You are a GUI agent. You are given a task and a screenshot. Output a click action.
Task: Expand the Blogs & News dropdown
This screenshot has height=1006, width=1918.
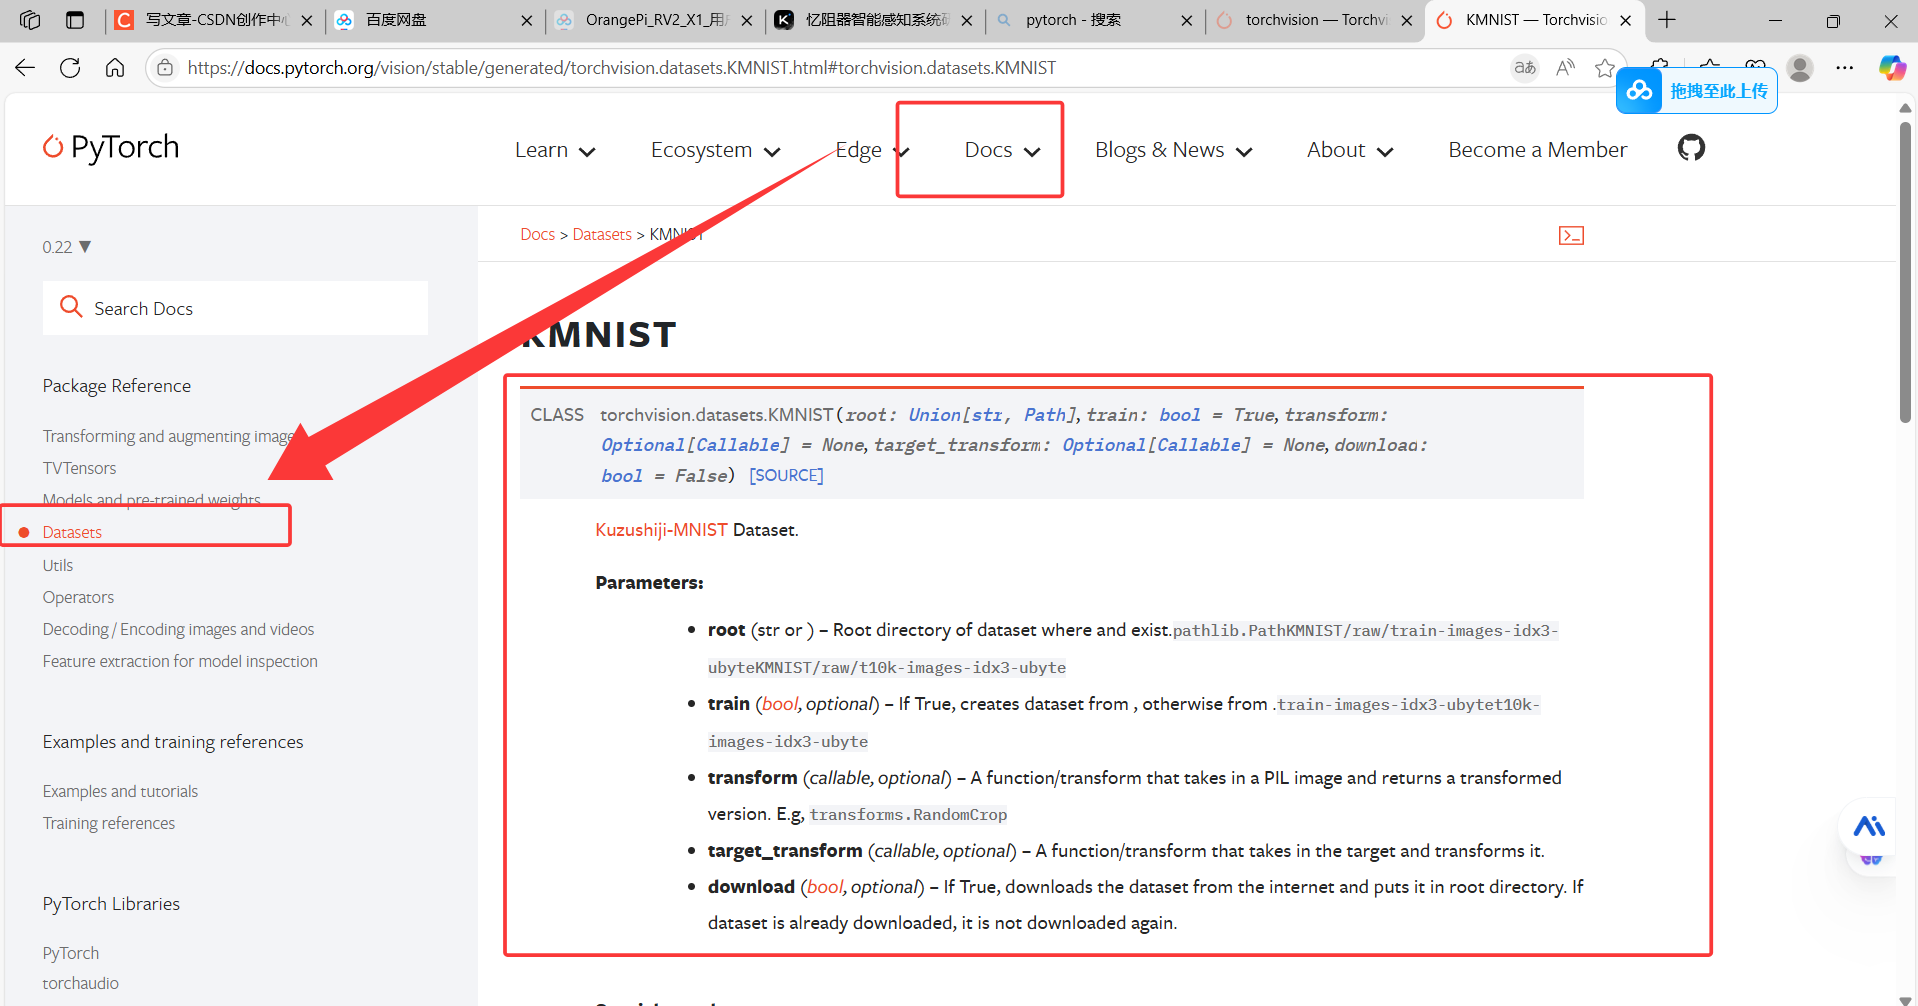[x=1174, y=150]
